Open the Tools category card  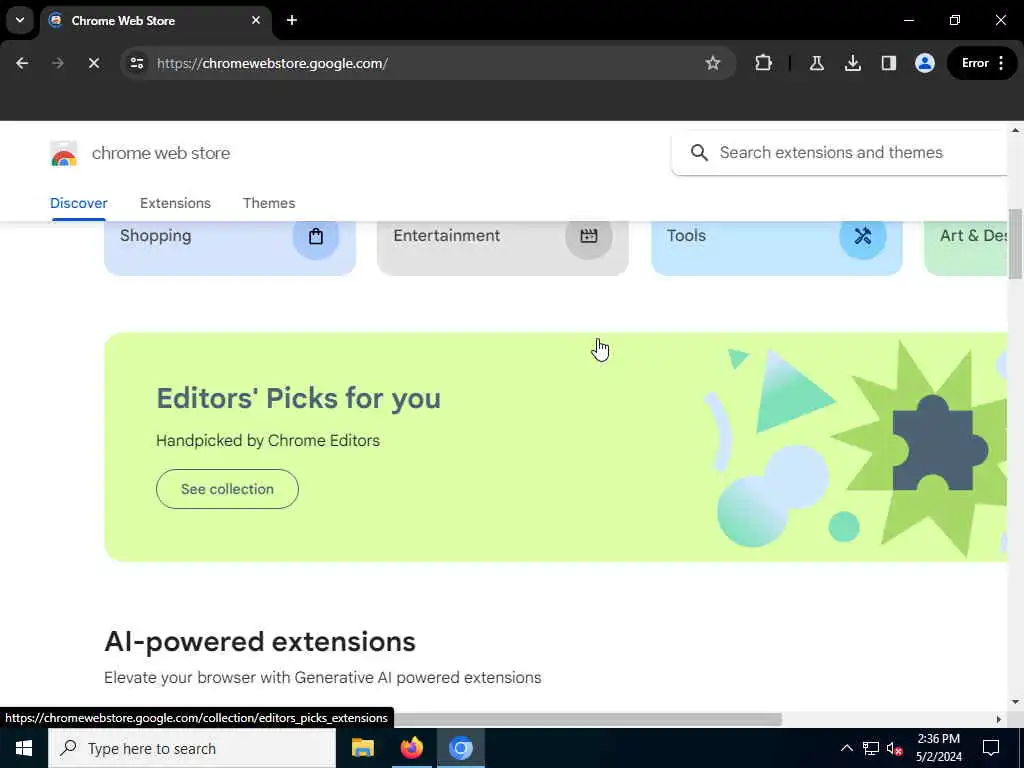[776, 247]
